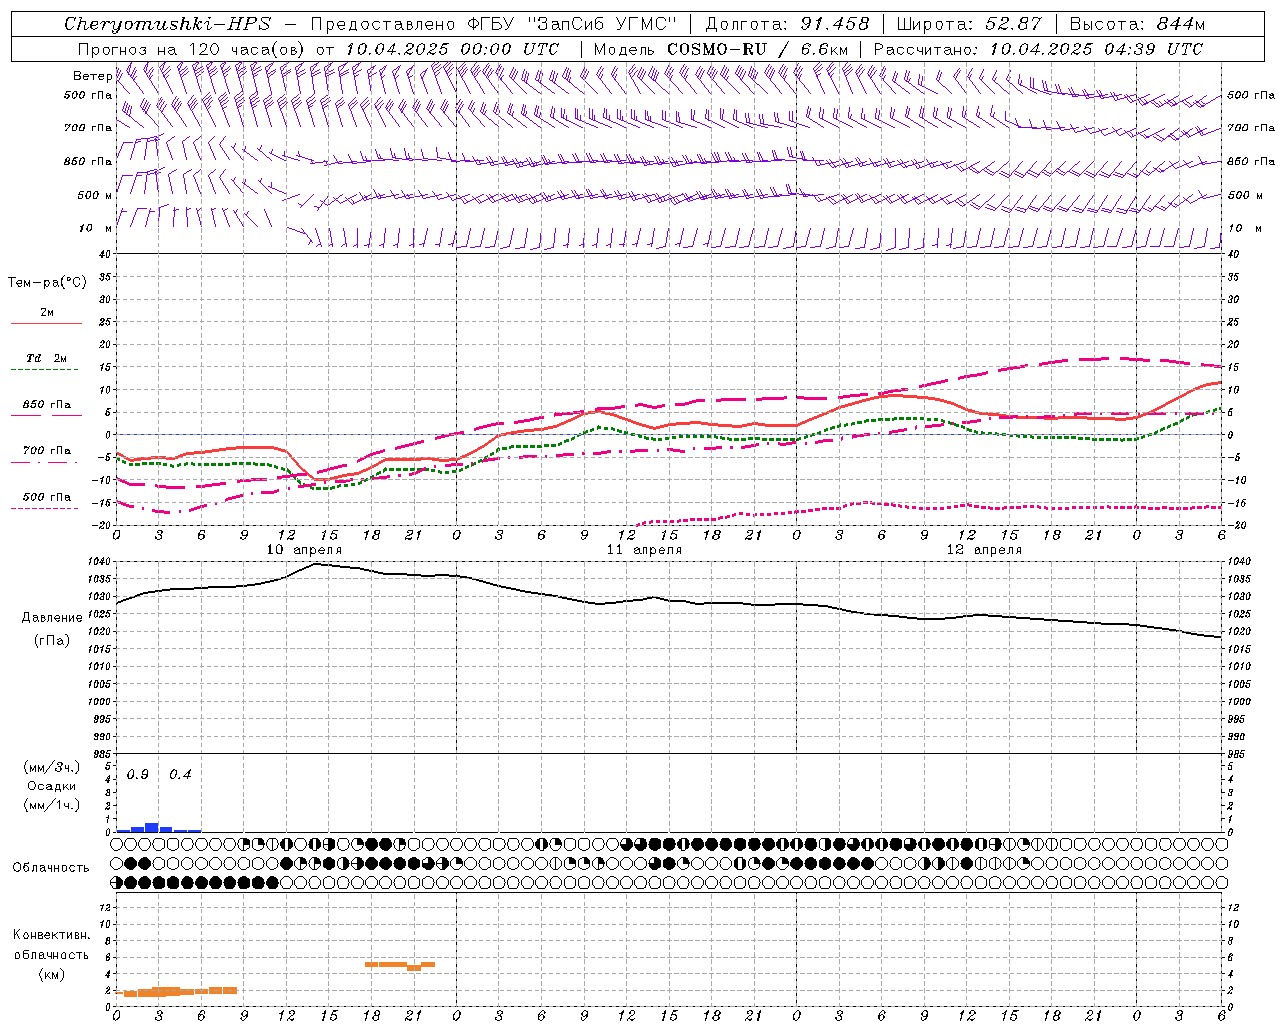Click the "Модель COSMO-RU / 6.6км" text
Viewport: 1280px width, 1024px height.
(721, 49)
